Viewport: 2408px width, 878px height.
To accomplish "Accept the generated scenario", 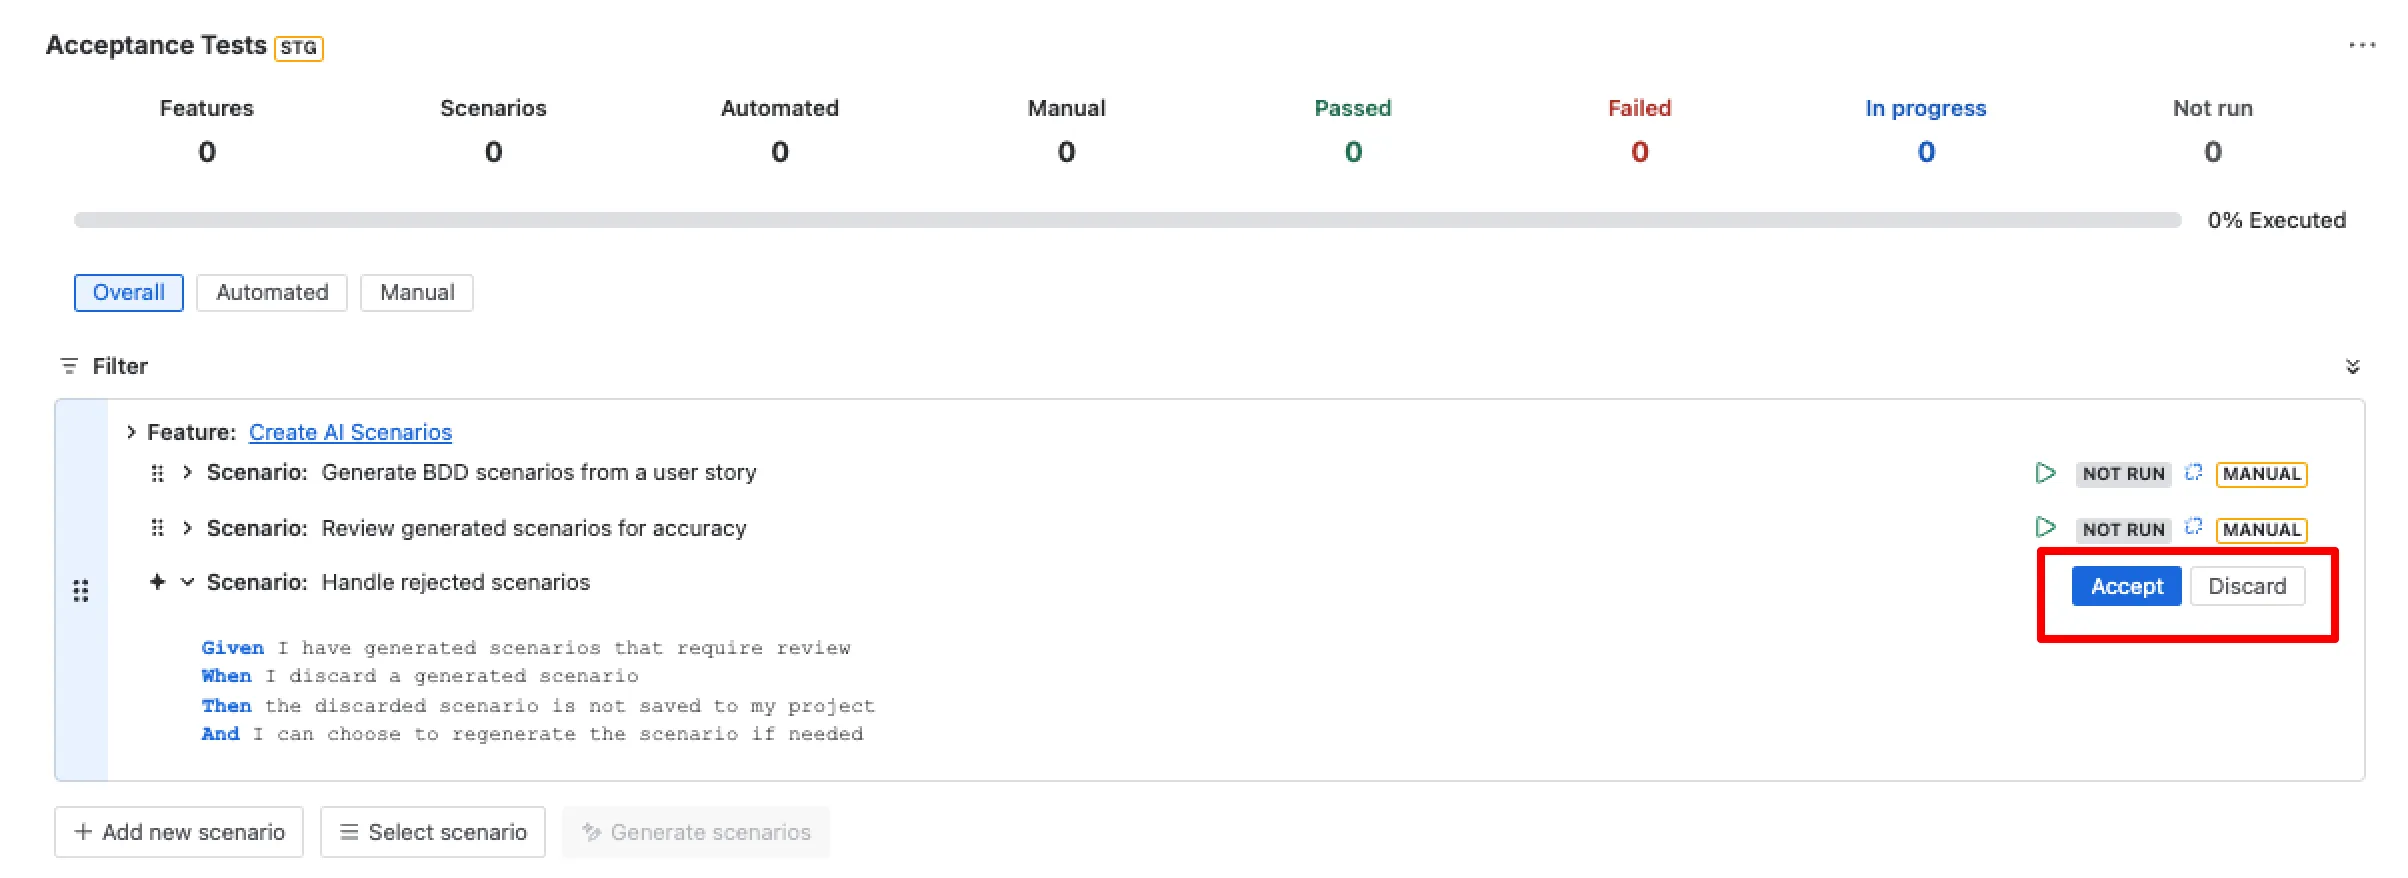I will (2126, 586).
